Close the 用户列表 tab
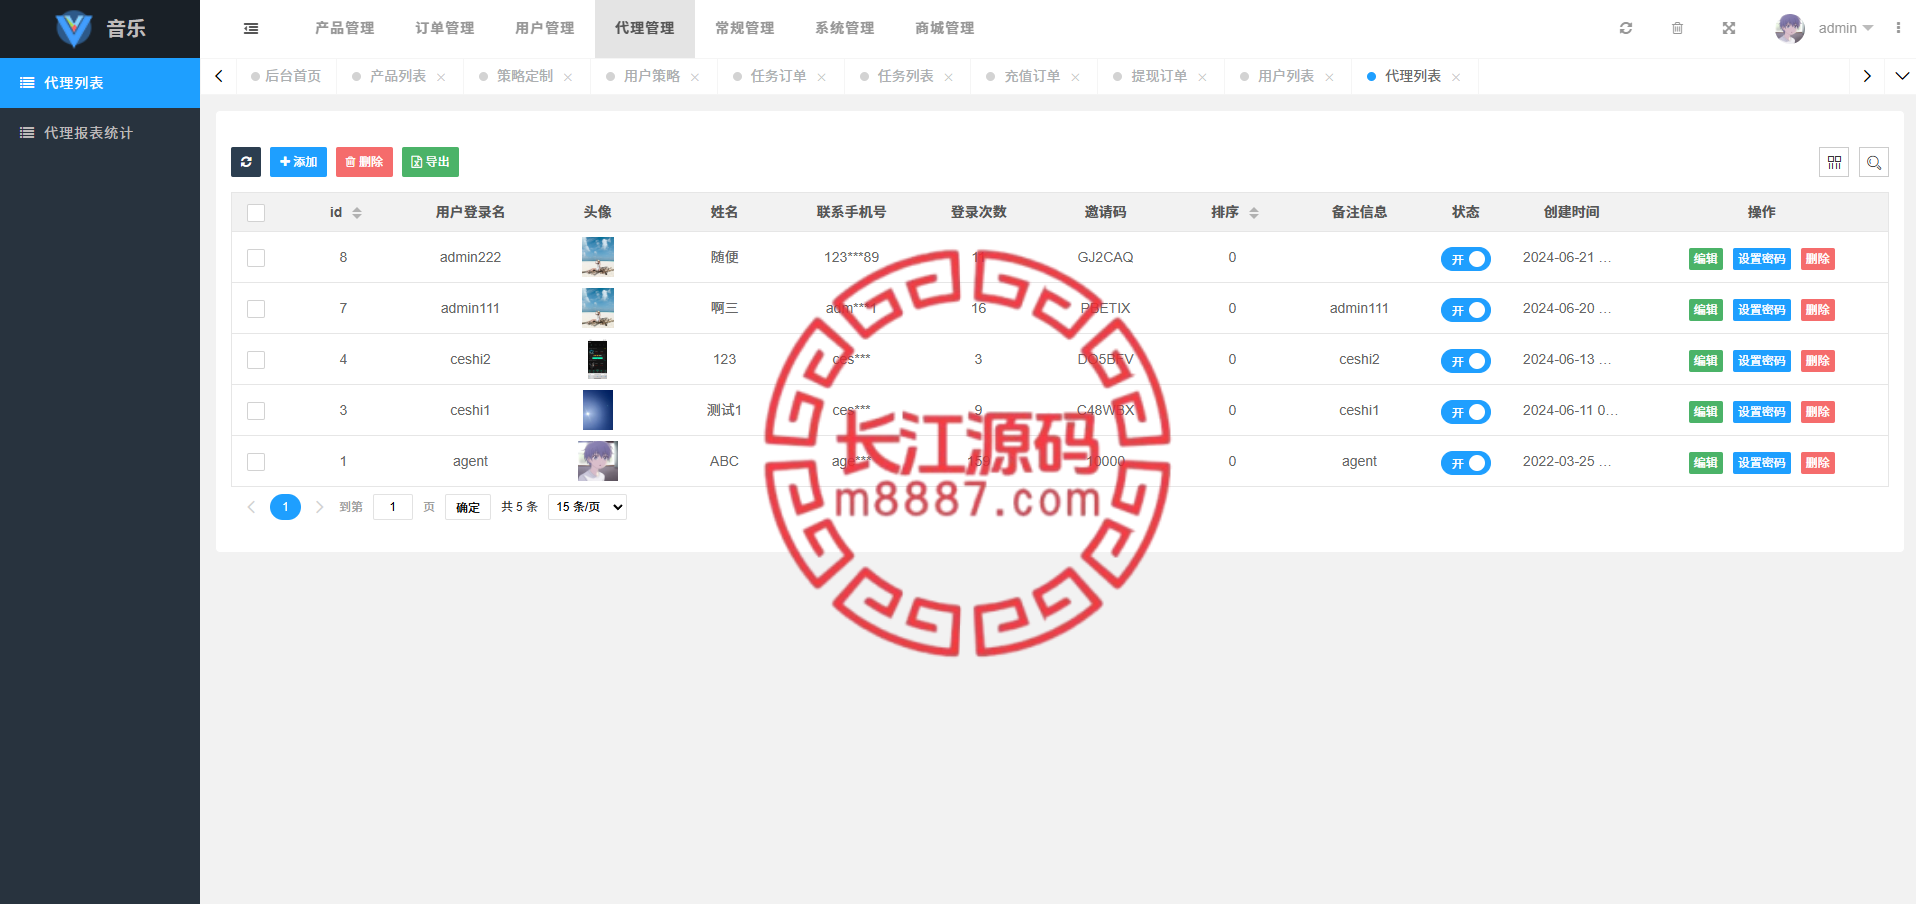This screenshot has width=1916, height=904. pyautogui.click(x=1330, y=77)
